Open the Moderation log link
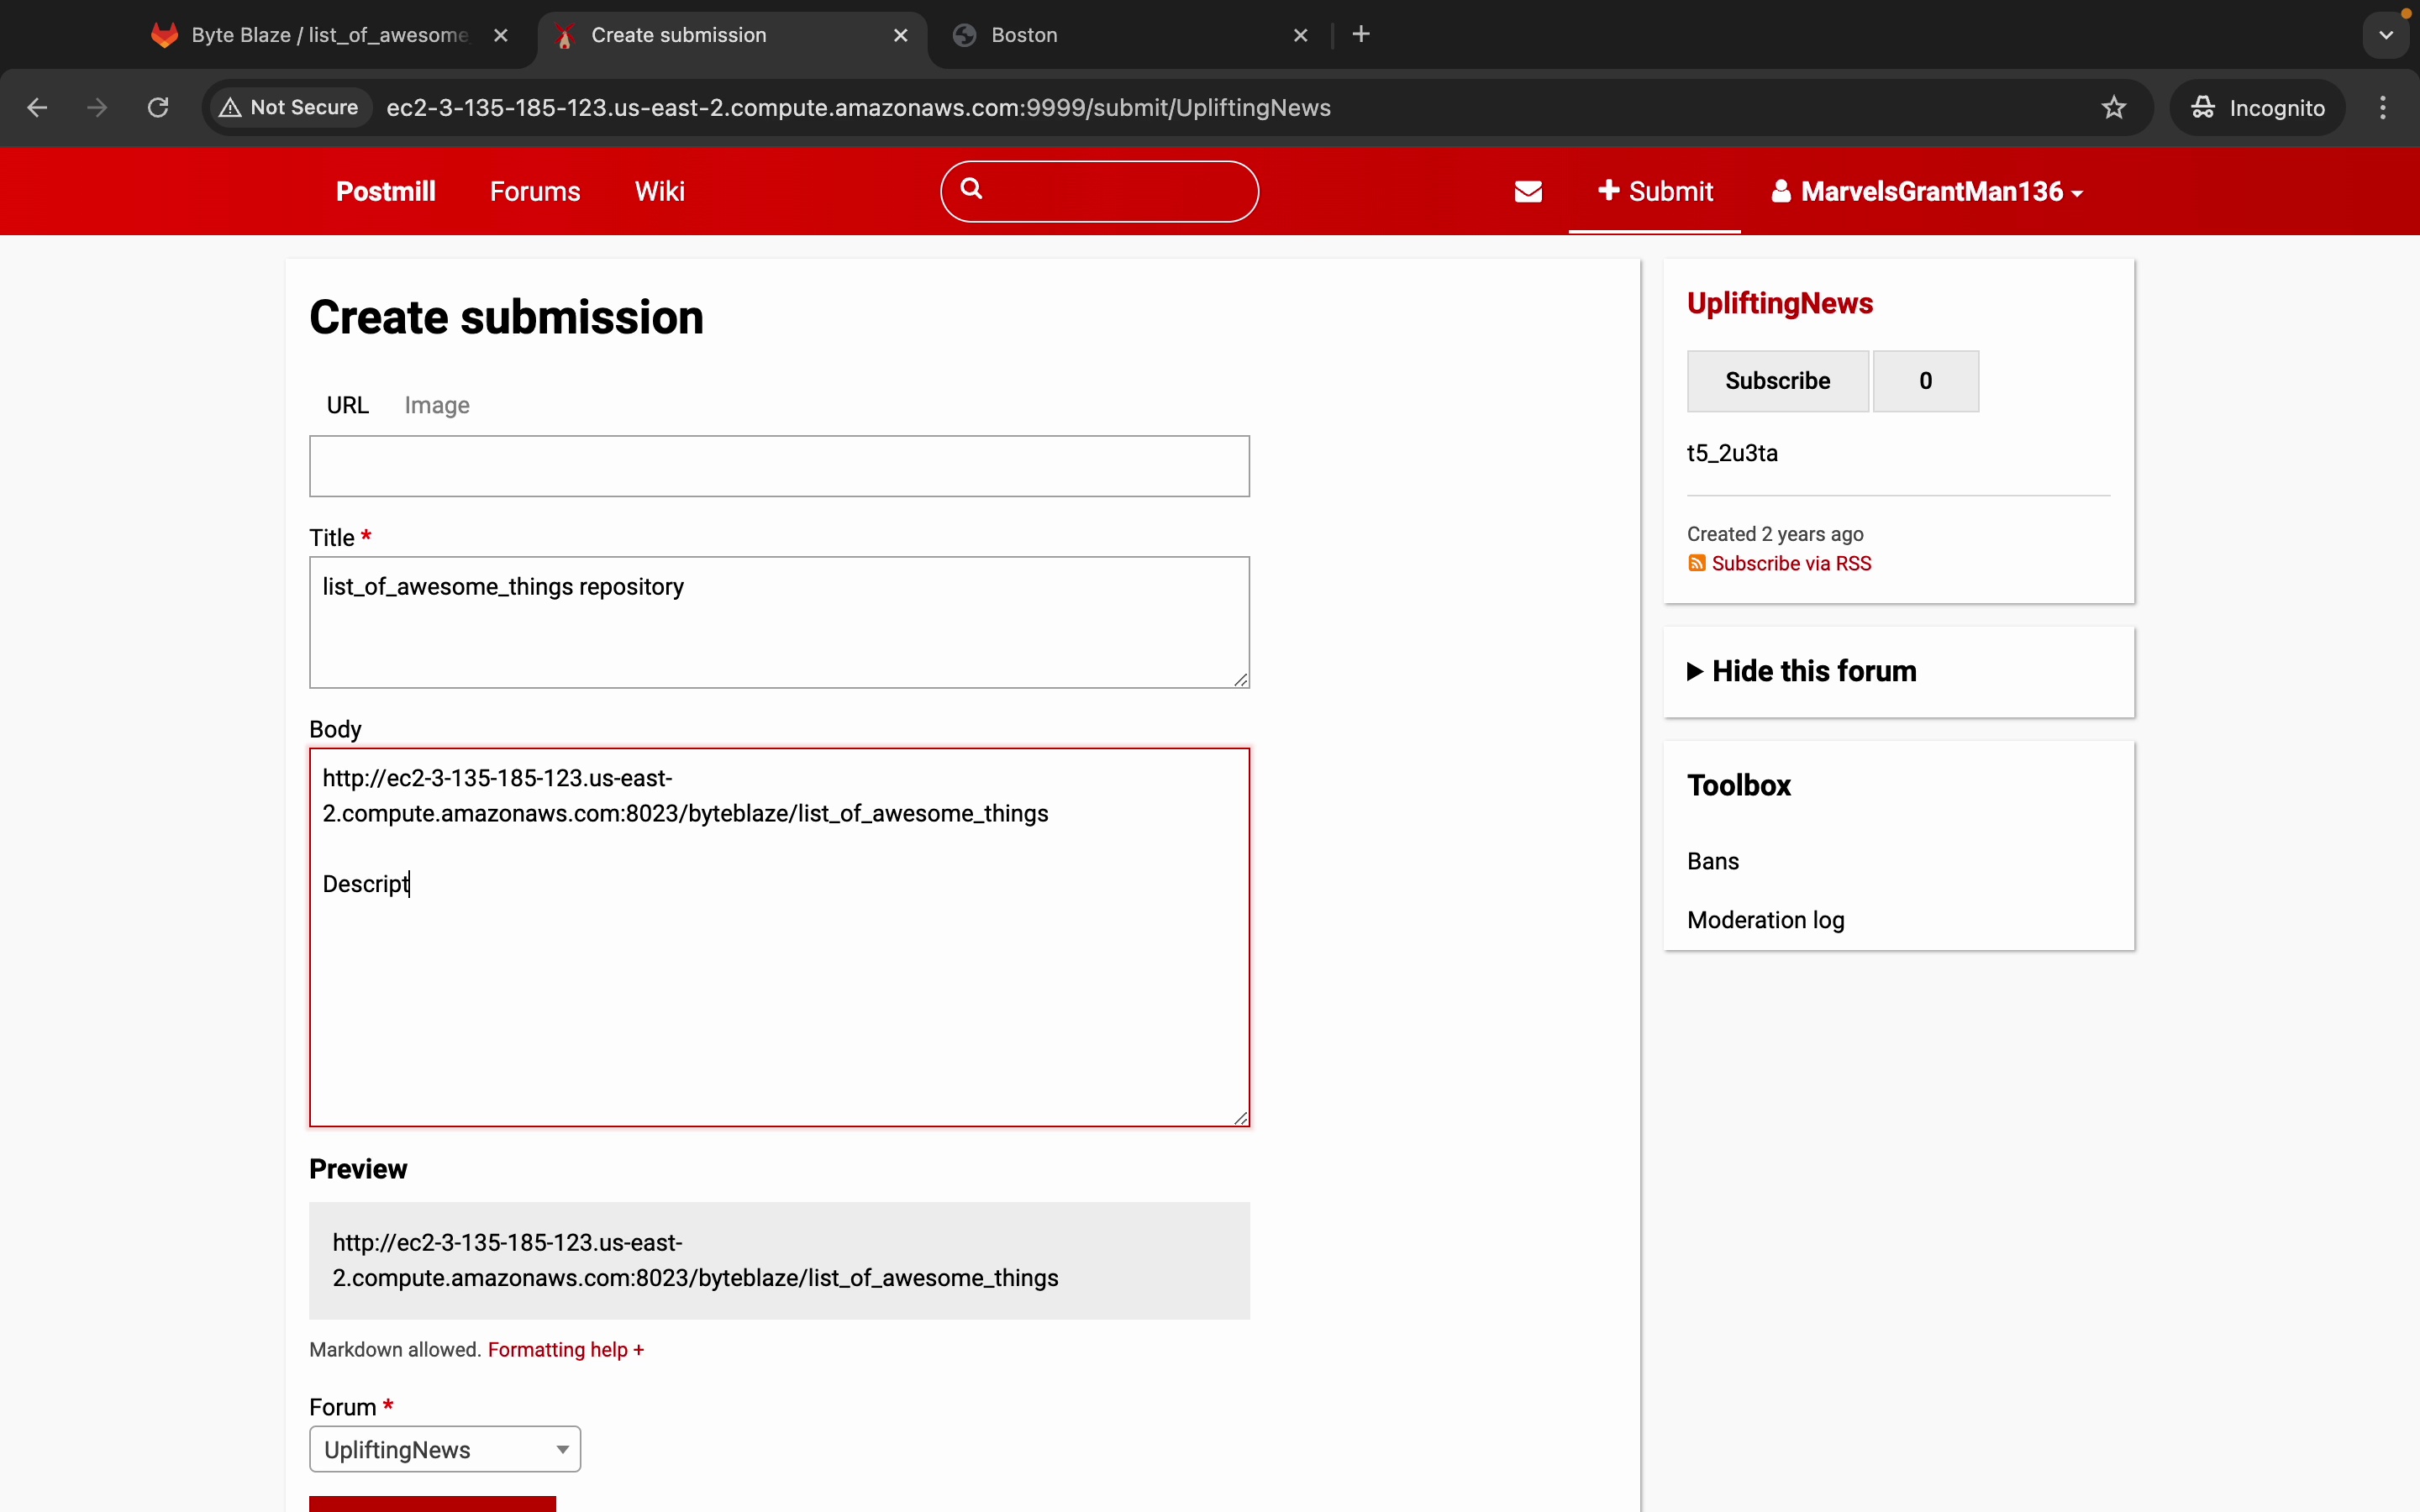This screenshot has height=1512, width=2420. [1765, 920]
